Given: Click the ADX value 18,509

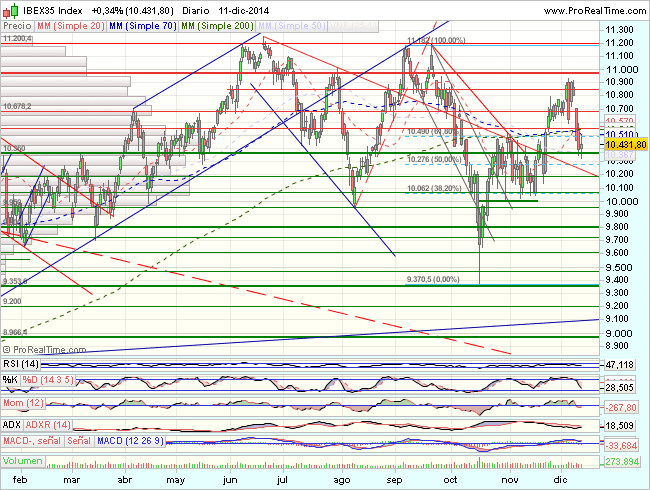Looking at the screenshot, I should 620,425.
